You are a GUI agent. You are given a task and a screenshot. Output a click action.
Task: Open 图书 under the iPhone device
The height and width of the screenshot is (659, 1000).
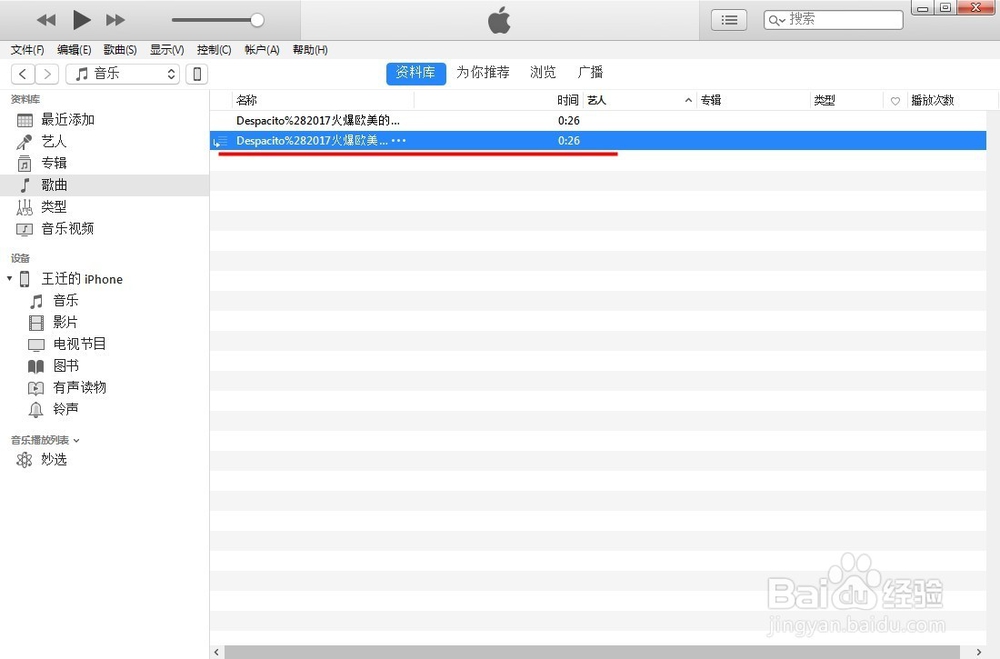65,366
